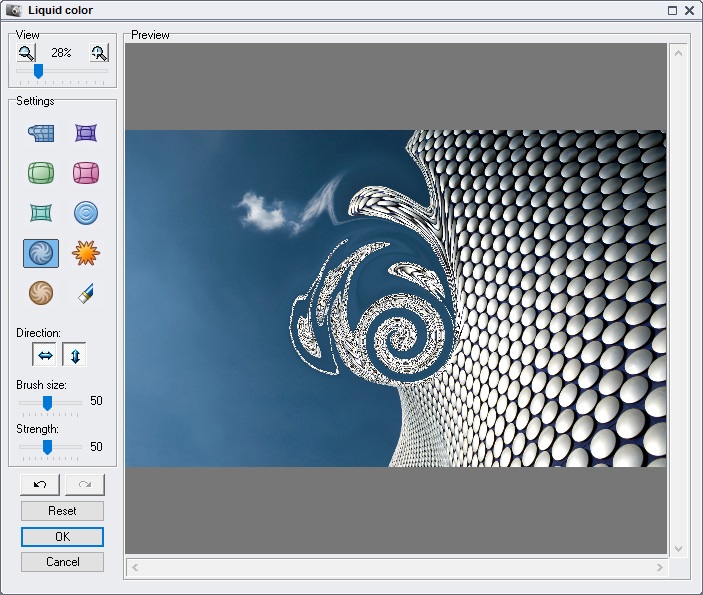Click the Cancel button
The height and width of the screenshot is (595, 703).
point(62,562)
